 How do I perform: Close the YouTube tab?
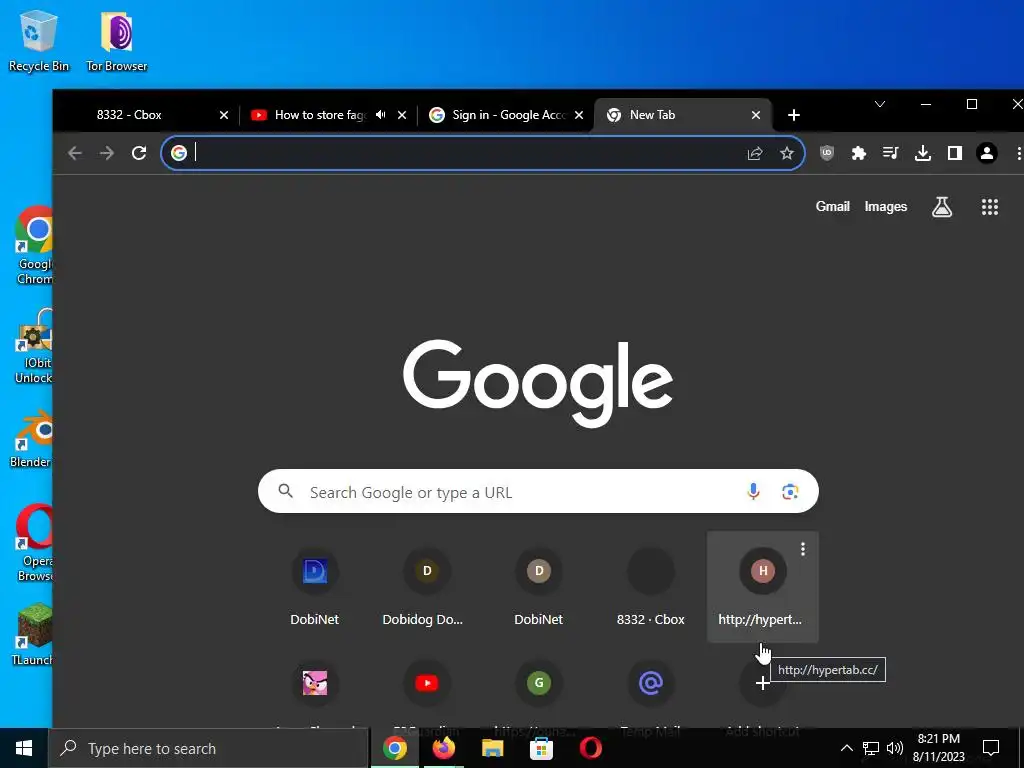coord(402,115)
